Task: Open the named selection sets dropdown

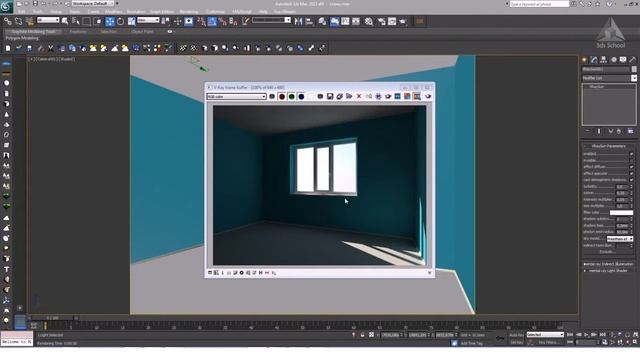Action: (x=271, y=20)
